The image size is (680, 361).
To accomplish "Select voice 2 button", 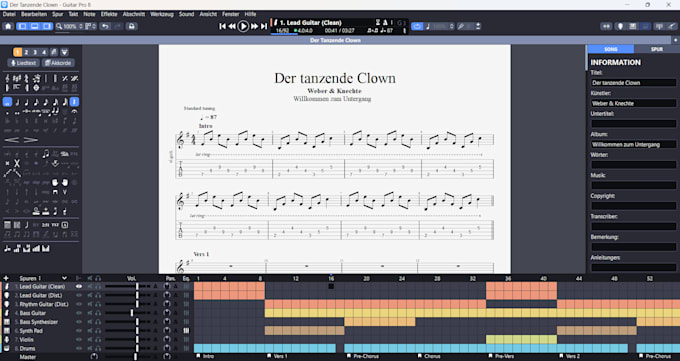I will (x=26, y=53).
